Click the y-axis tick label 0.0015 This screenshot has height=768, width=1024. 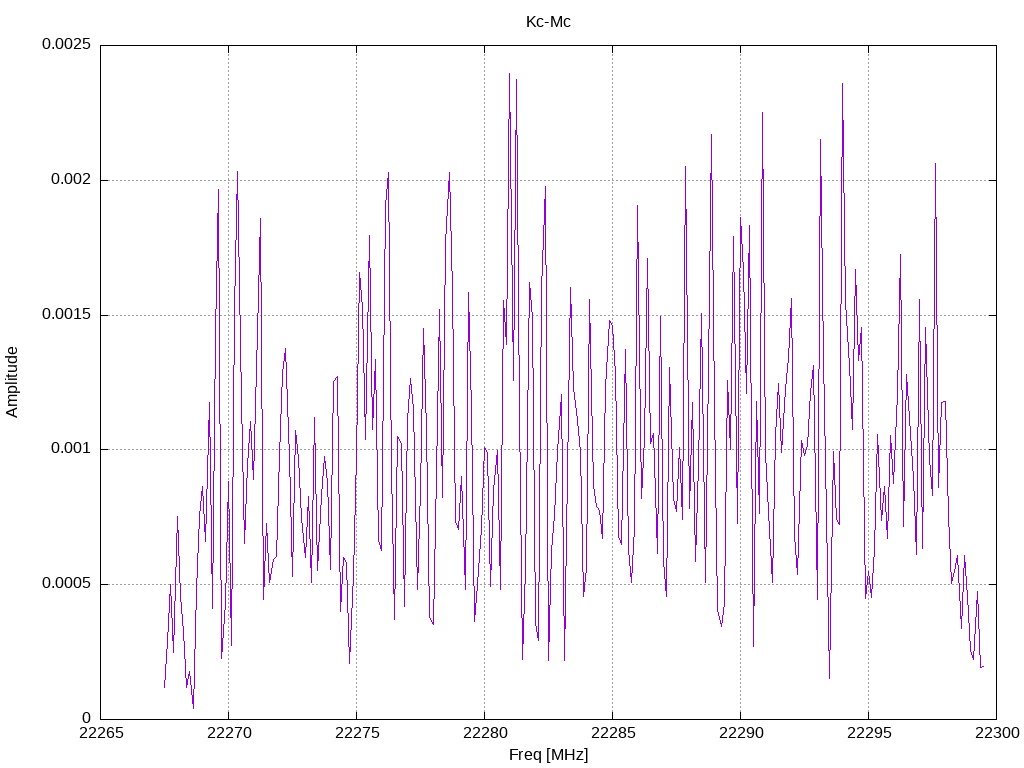pos(67,315)
